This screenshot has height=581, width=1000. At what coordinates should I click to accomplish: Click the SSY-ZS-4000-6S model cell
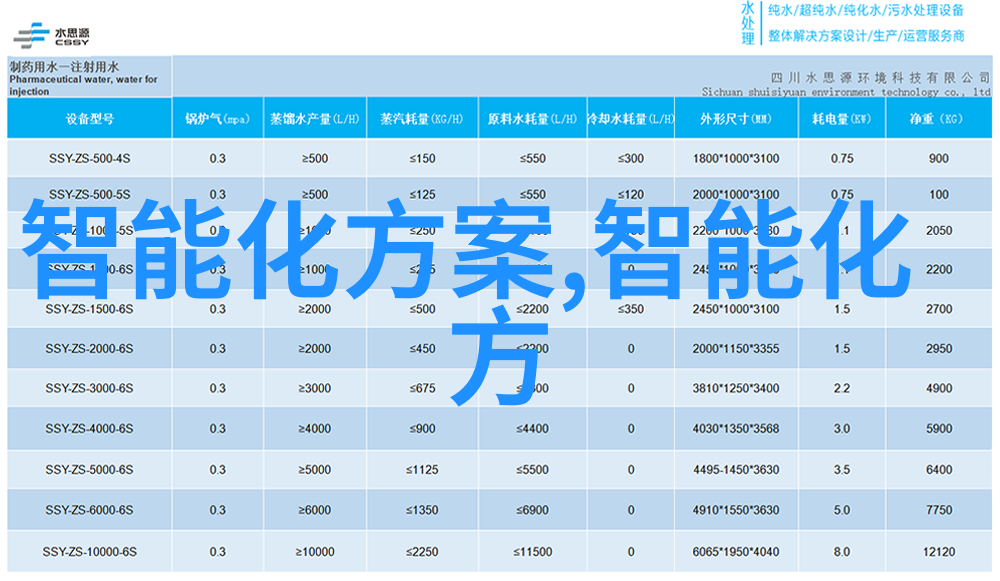tap(89, 429)
